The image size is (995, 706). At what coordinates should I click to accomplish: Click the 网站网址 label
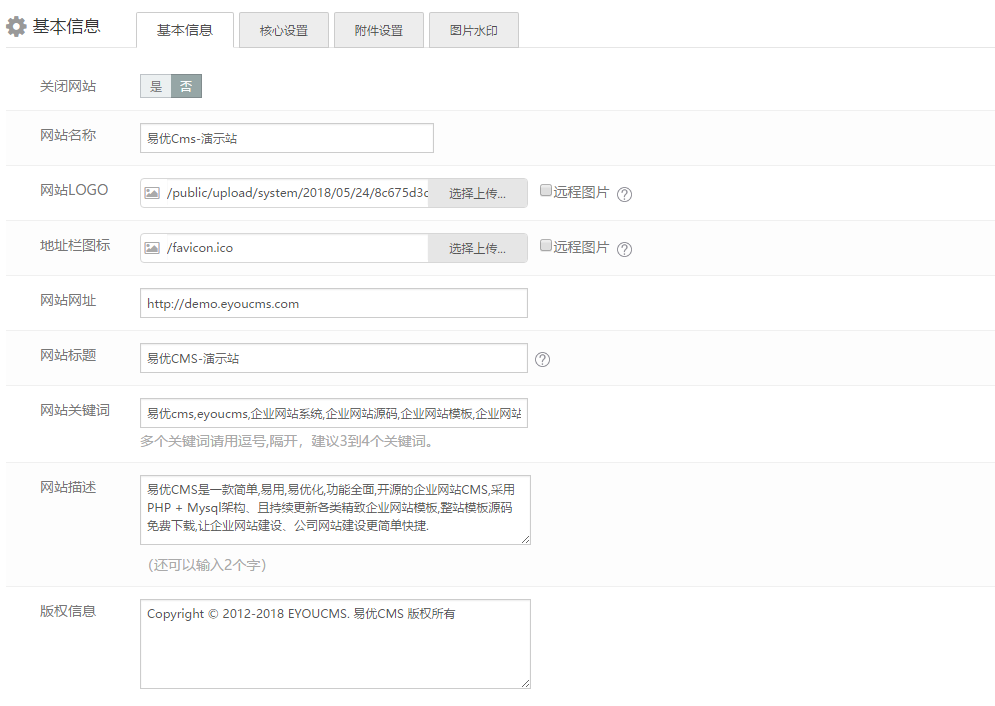click(68, 301)
